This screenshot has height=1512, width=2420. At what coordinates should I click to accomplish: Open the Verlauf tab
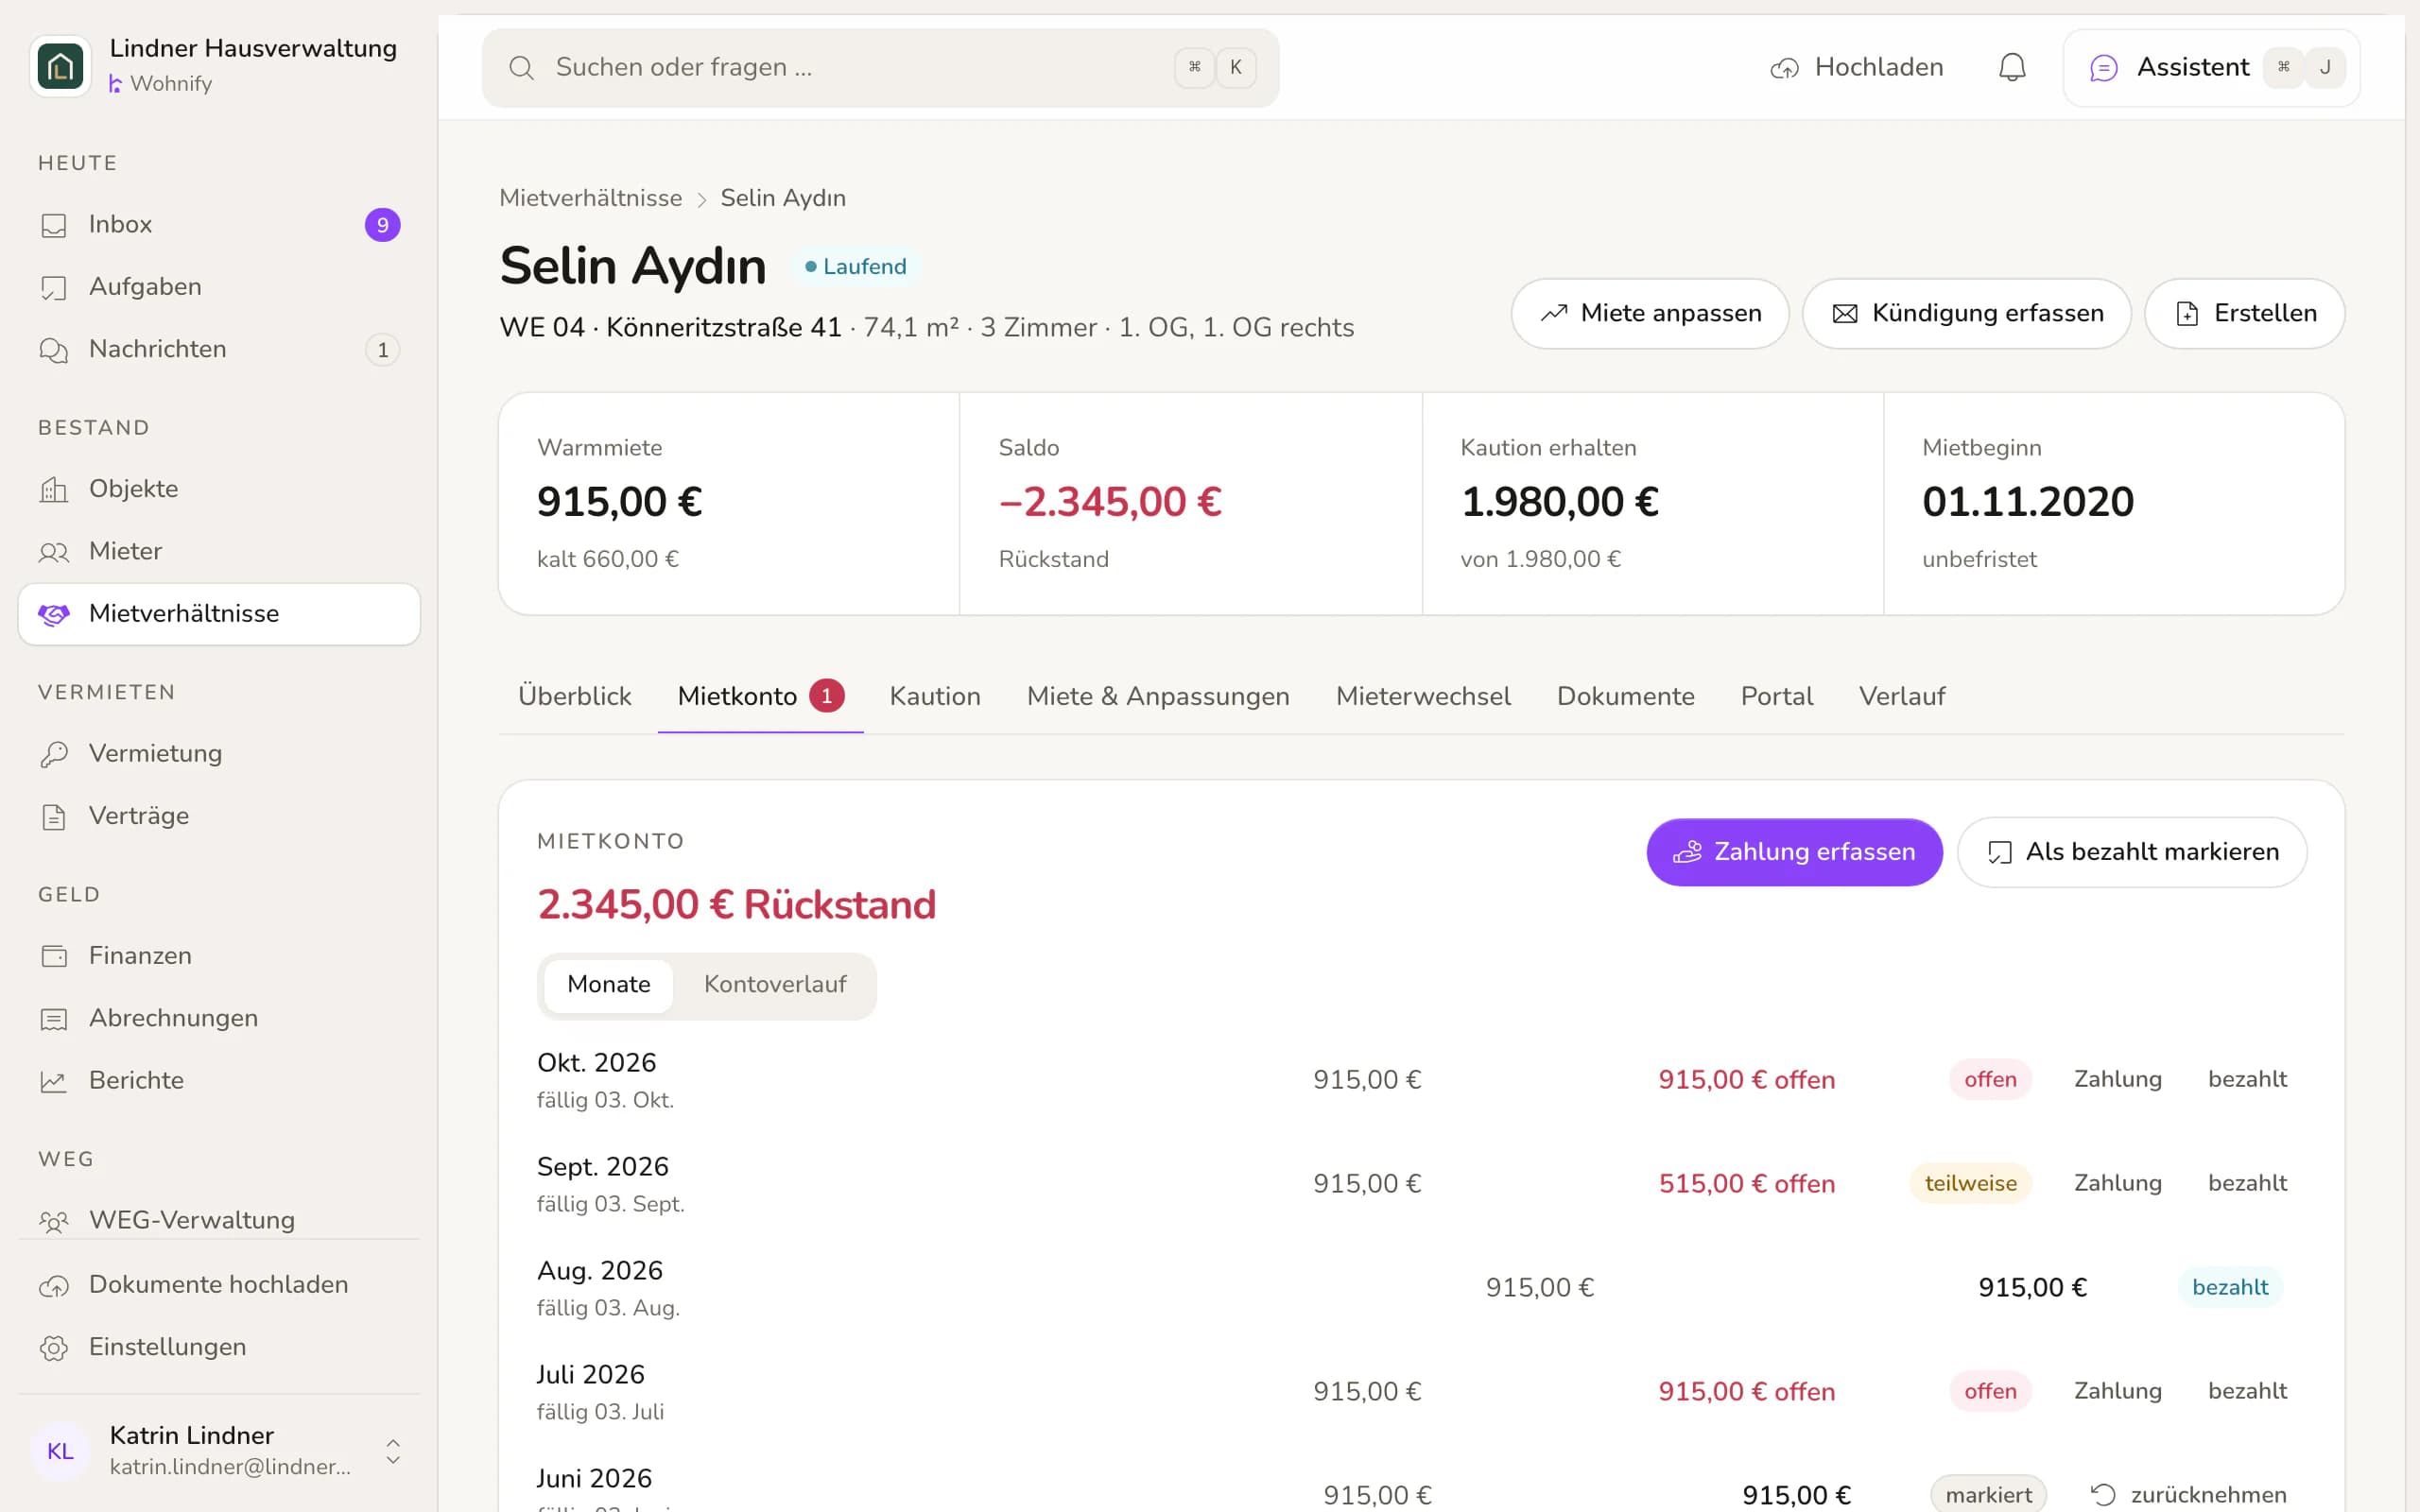click(x=1901, y=696)
